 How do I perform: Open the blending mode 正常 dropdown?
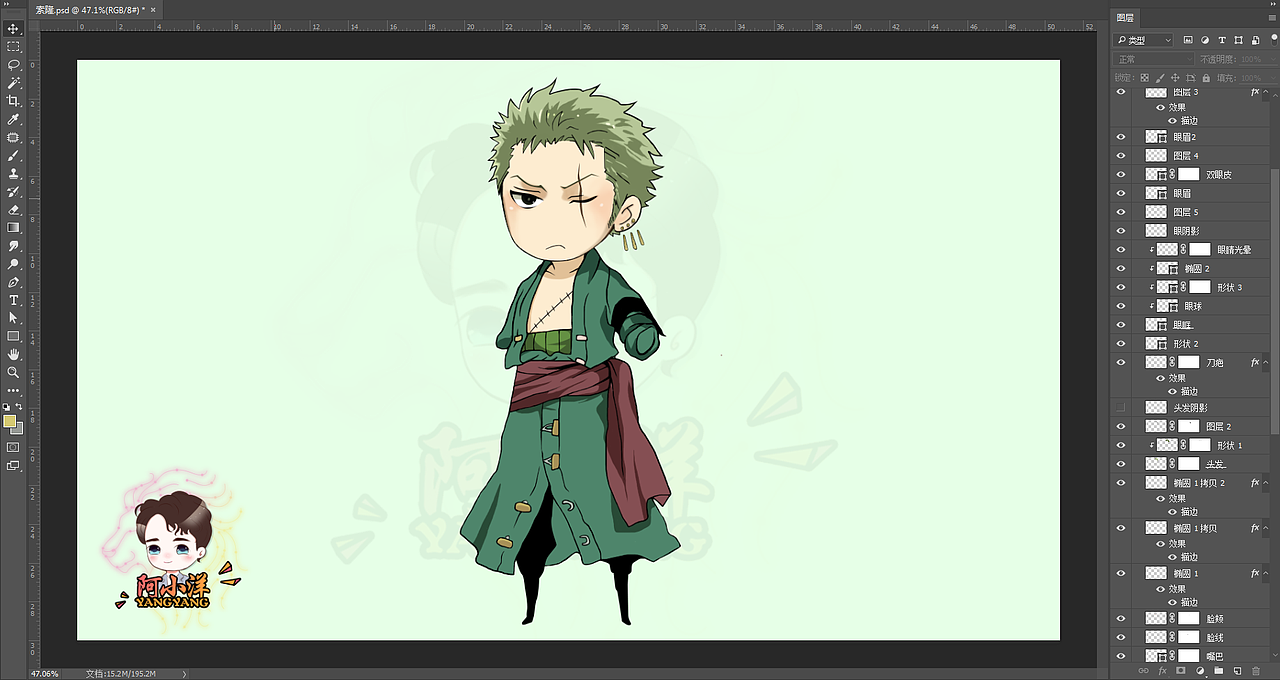click(1153, 59)
